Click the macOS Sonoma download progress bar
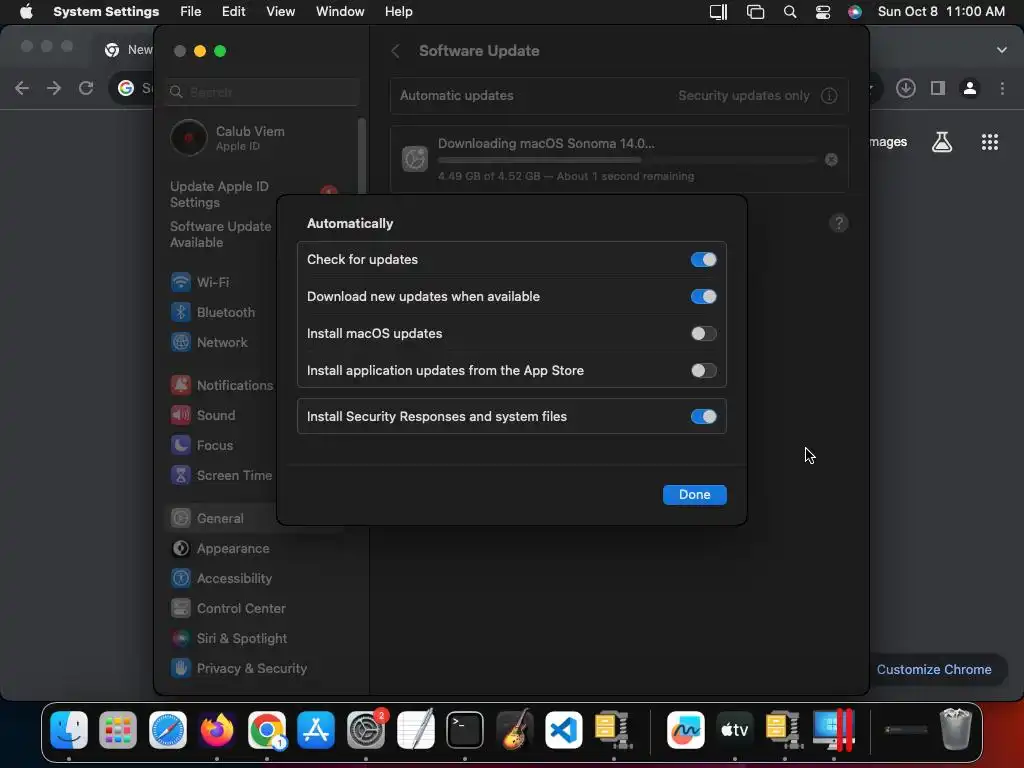 click(627, 160)
